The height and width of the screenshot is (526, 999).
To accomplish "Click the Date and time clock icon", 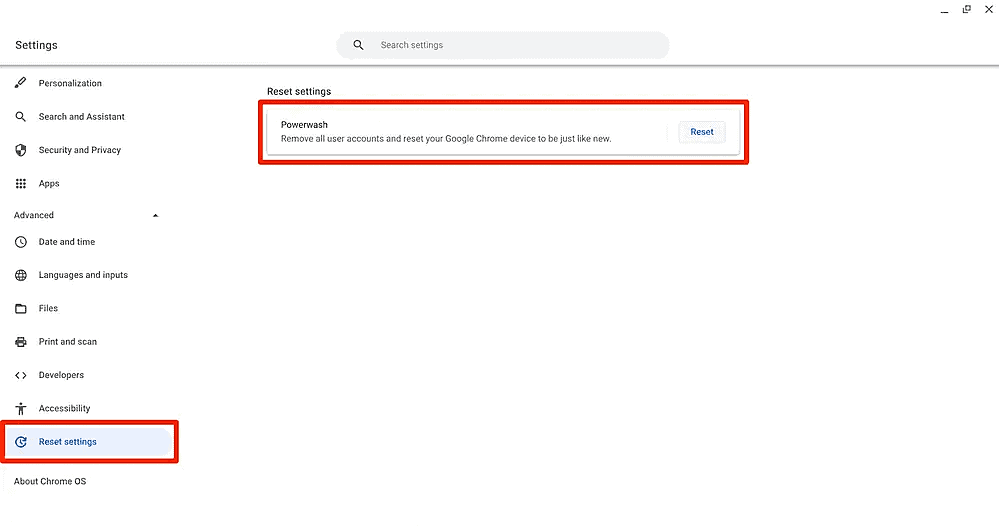I will coord(20,242).
